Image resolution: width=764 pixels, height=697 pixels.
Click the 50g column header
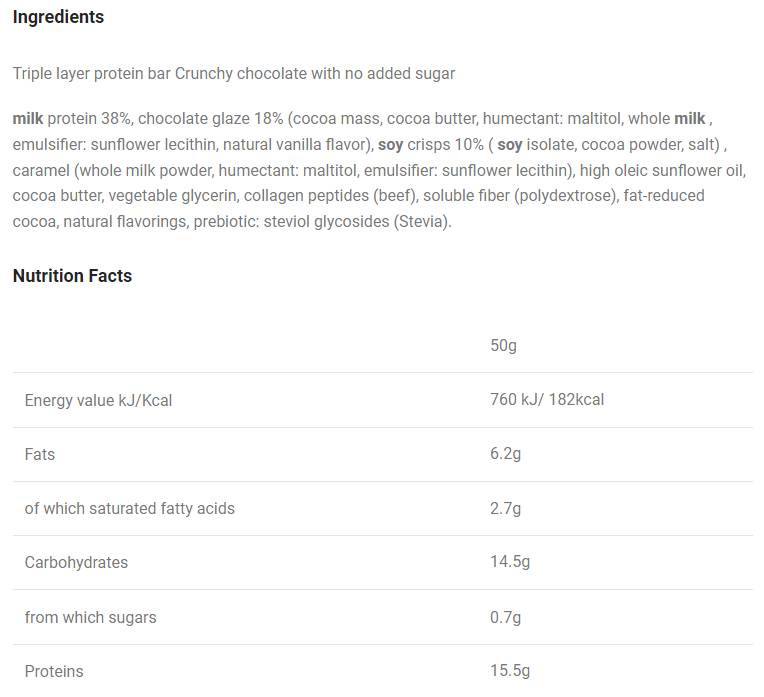coord(503,346)
